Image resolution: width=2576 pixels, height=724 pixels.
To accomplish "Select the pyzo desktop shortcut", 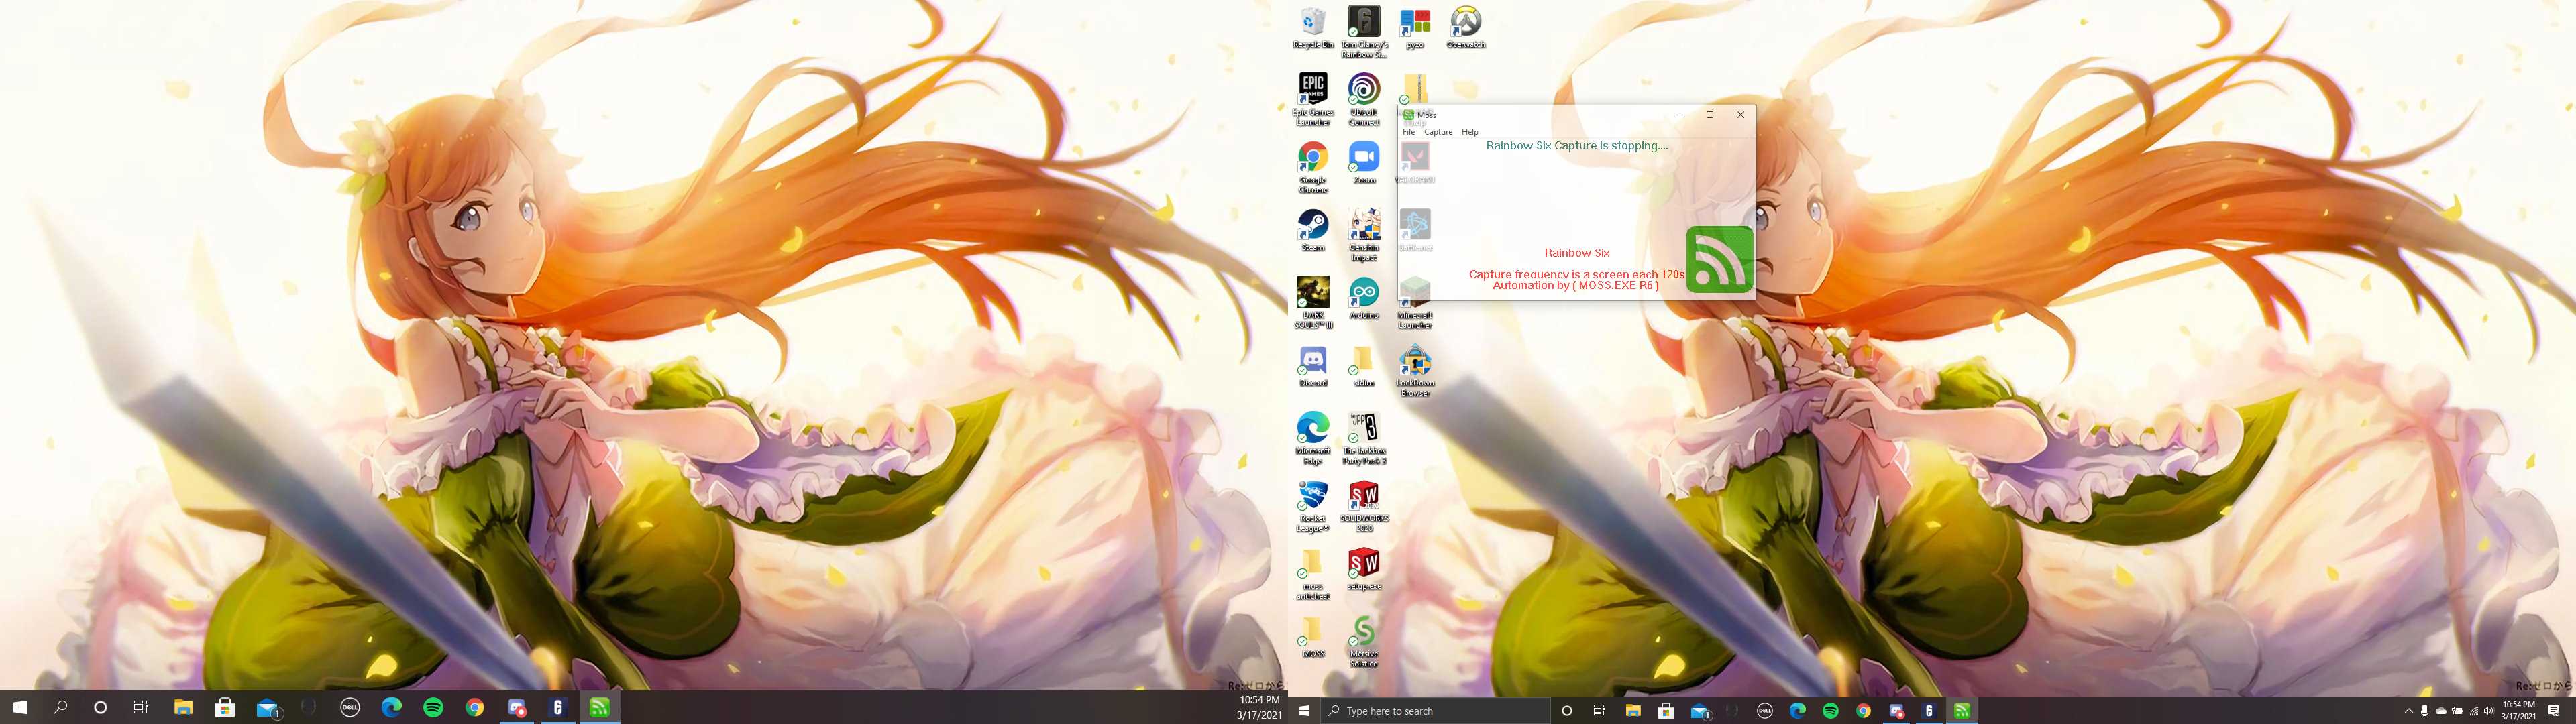I will [1415, 27].
